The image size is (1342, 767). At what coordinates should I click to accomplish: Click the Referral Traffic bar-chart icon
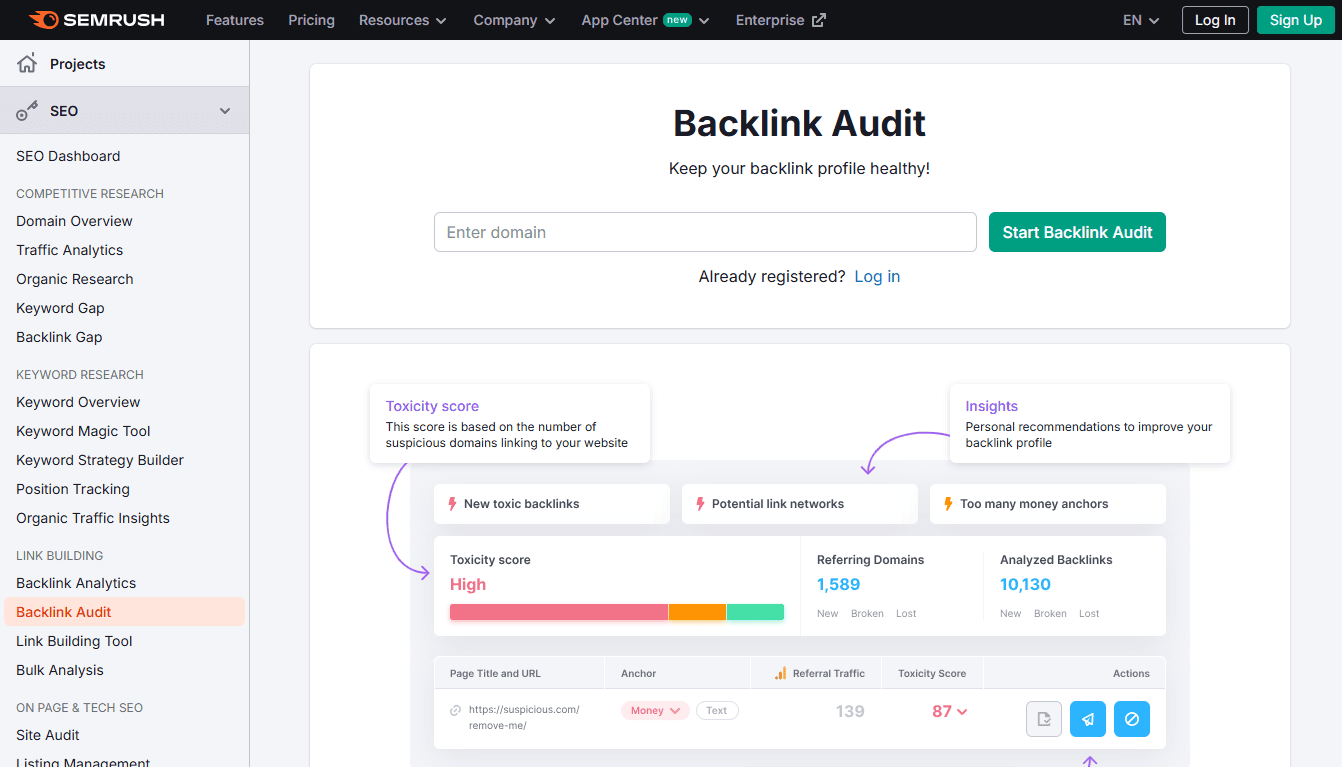pos(780,673)
